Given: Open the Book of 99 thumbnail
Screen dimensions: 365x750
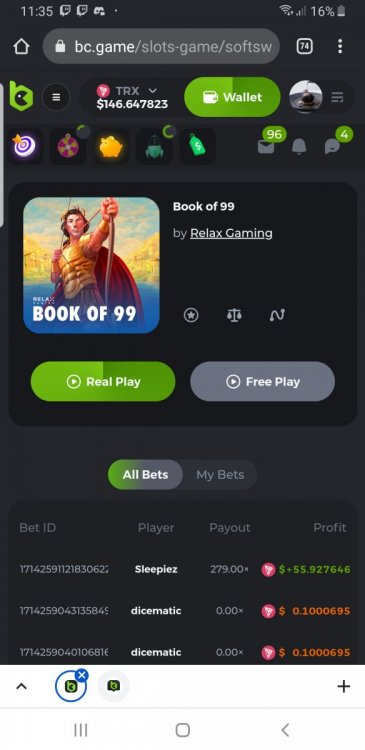Looking at the screenshot, I should [x=91, y=265].
